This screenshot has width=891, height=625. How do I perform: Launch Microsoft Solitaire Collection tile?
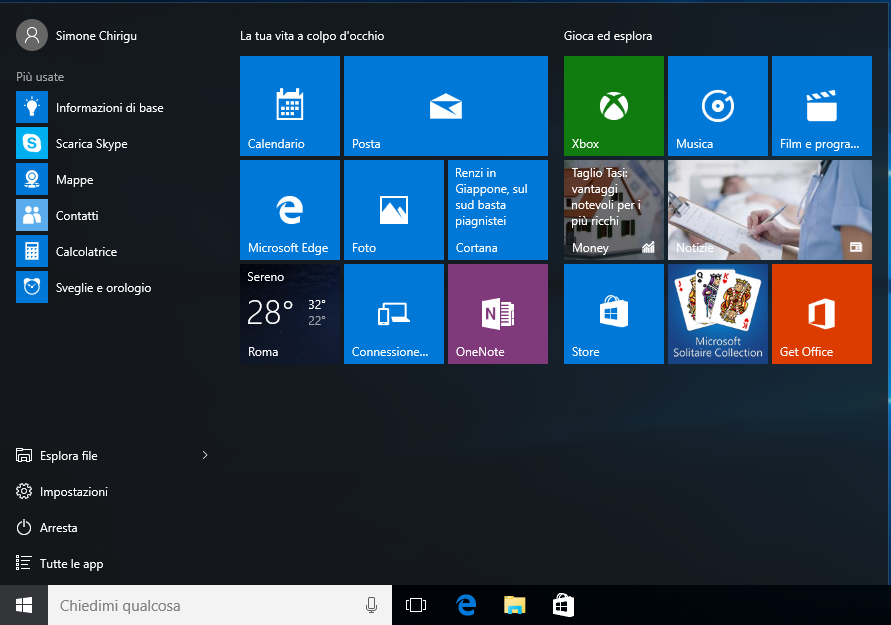pos(718,314)
